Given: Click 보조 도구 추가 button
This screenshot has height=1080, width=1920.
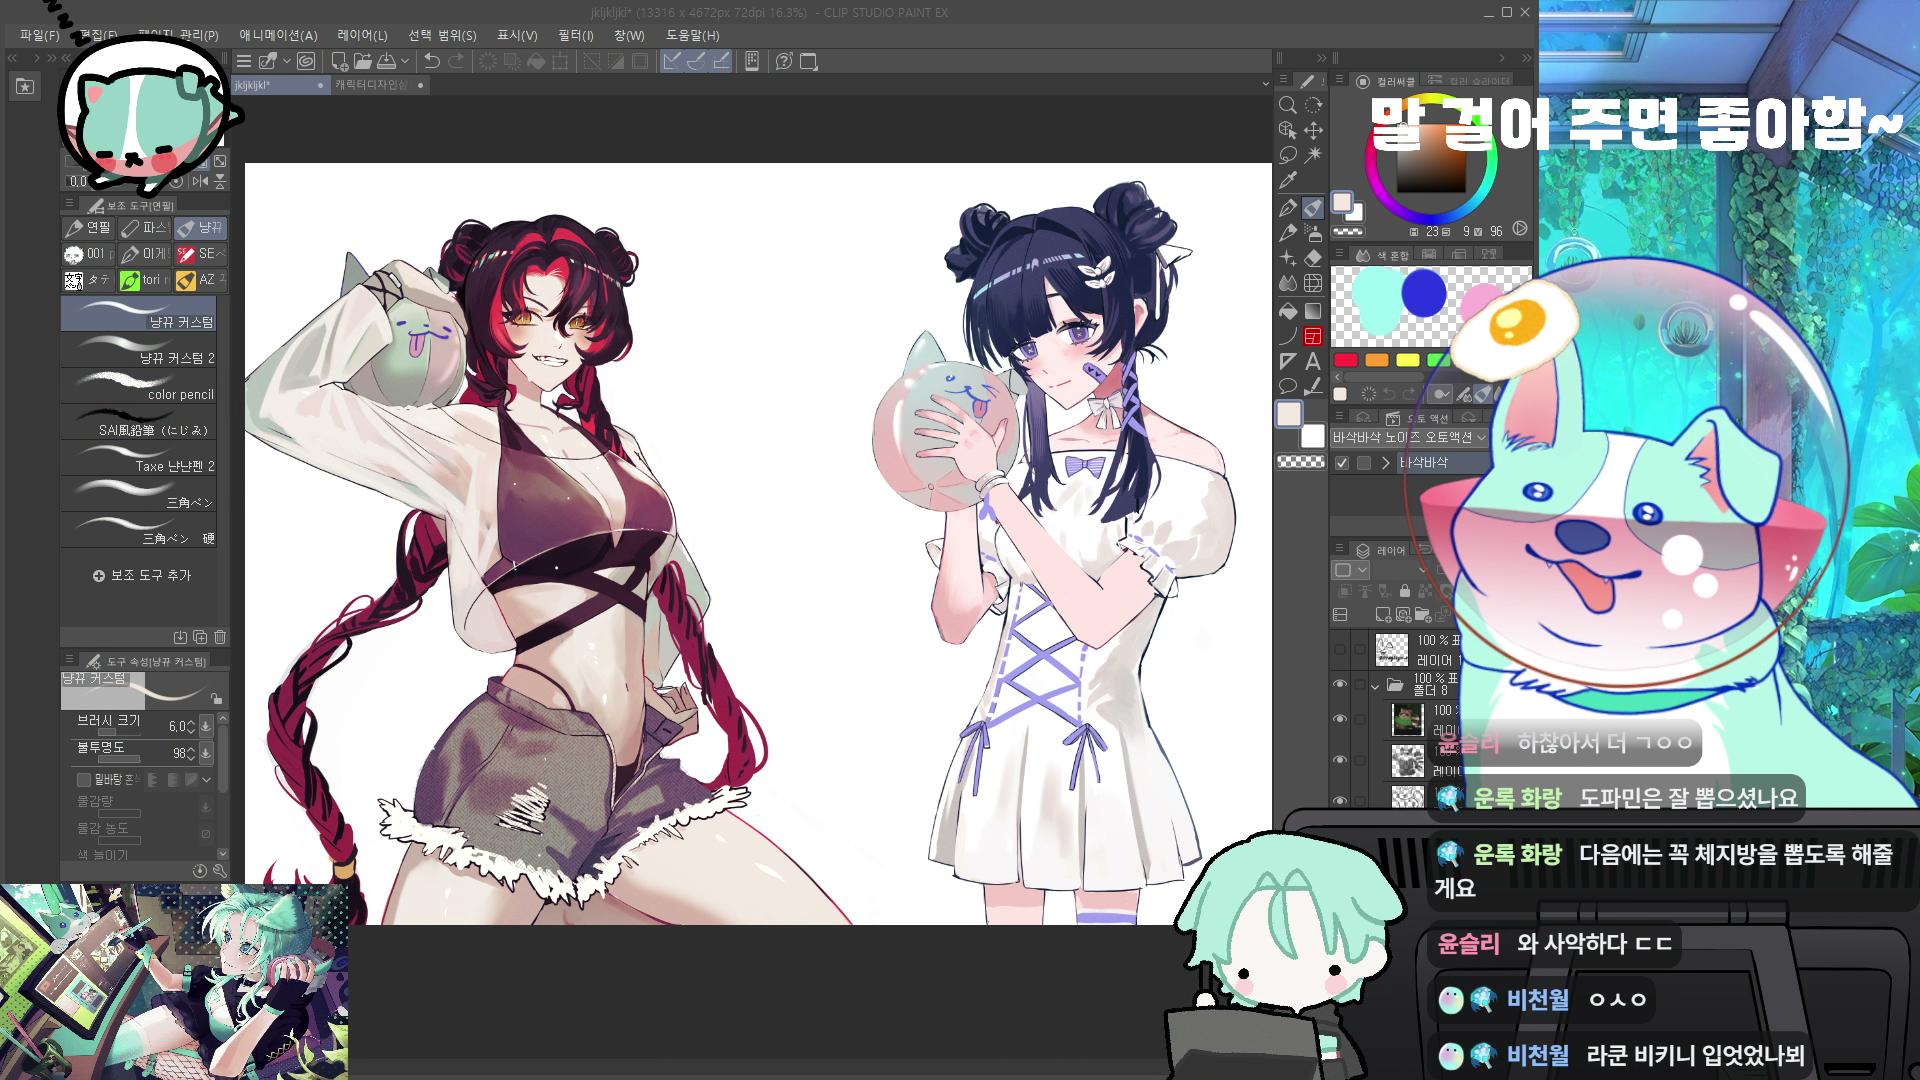Looking at the screenshot, I should point(141,576).
